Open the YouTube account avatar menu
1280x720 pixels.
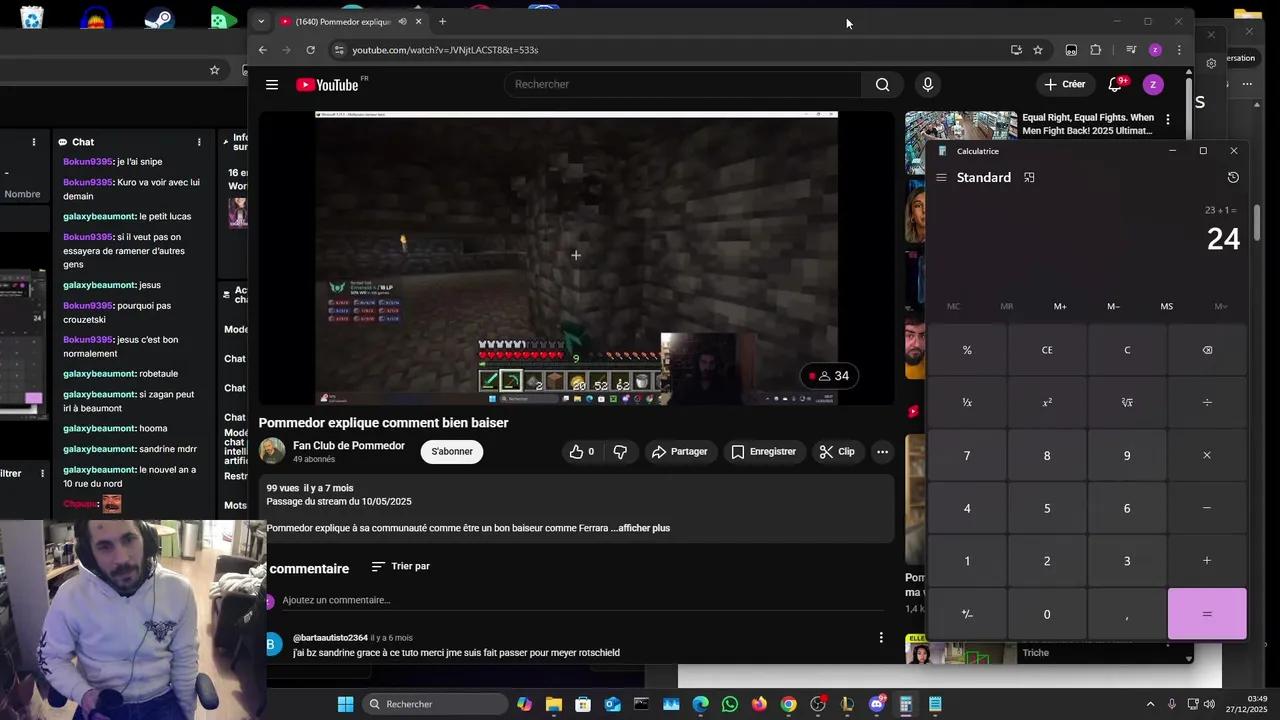coord(1153,85)
